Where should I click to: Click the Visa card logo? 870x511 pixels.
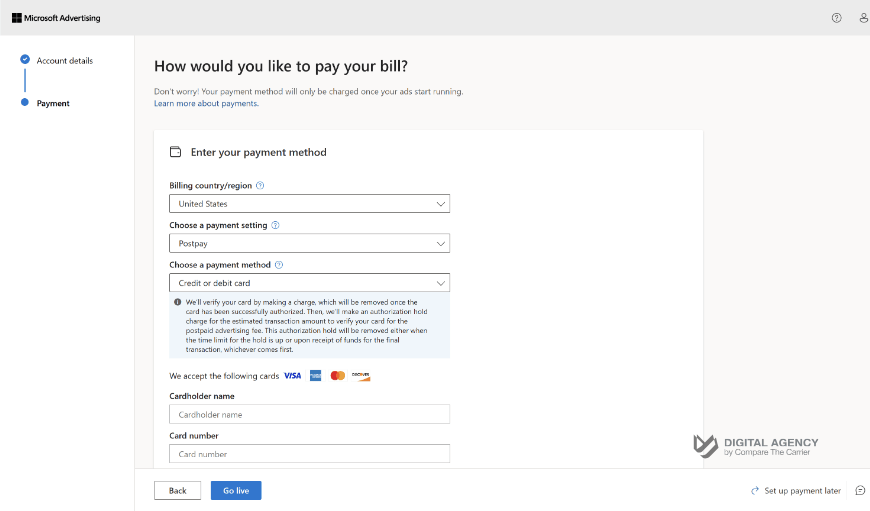pyautogui.click(x=292, y=376)
